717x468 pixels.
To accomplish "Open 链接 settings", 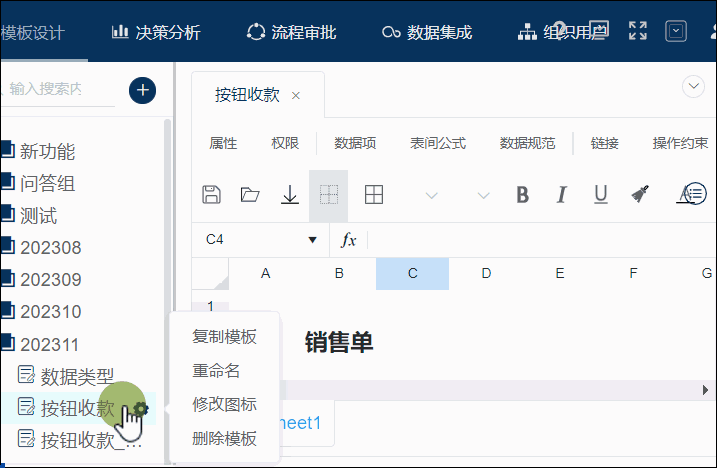I will (x=605, y=143).
